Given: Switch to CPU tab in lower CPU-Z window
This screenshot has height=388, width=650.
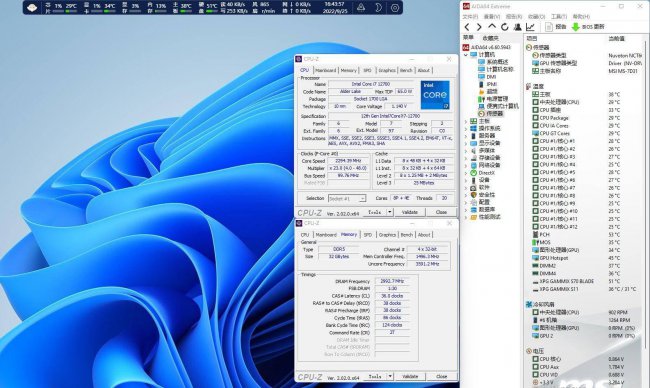Looking at the screenshot, I should [x=305, y=235].
